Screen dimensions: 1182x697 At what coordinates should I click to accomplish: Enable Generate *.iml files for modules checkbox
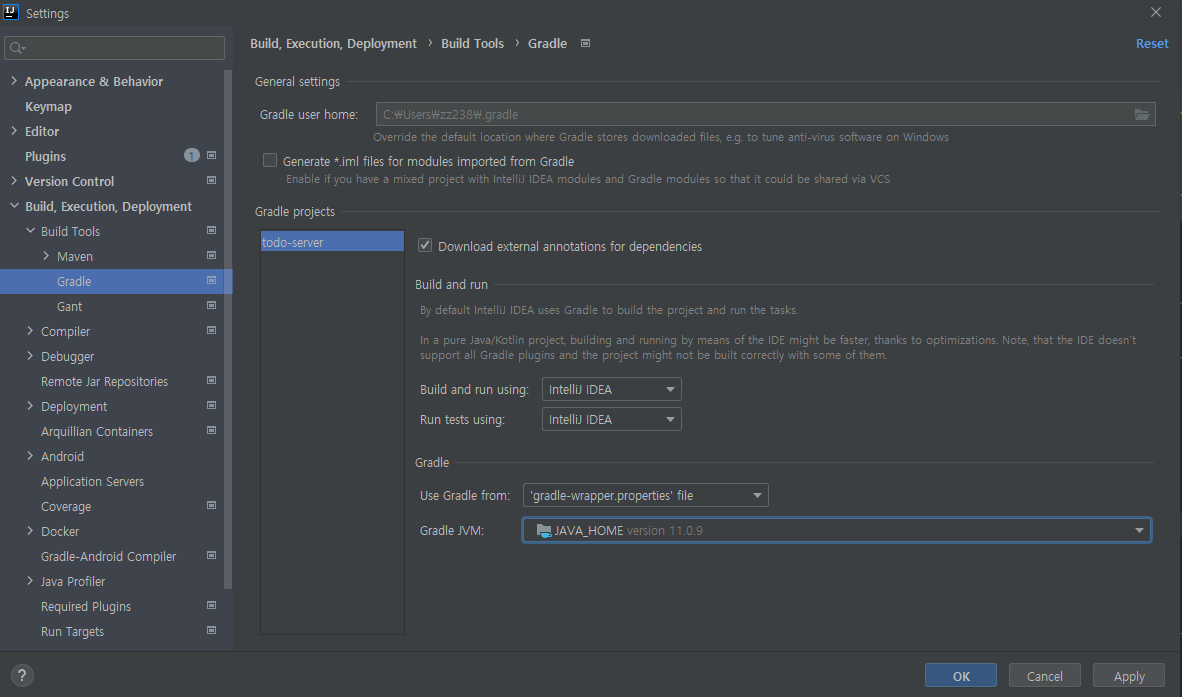(x=270, y=160)
